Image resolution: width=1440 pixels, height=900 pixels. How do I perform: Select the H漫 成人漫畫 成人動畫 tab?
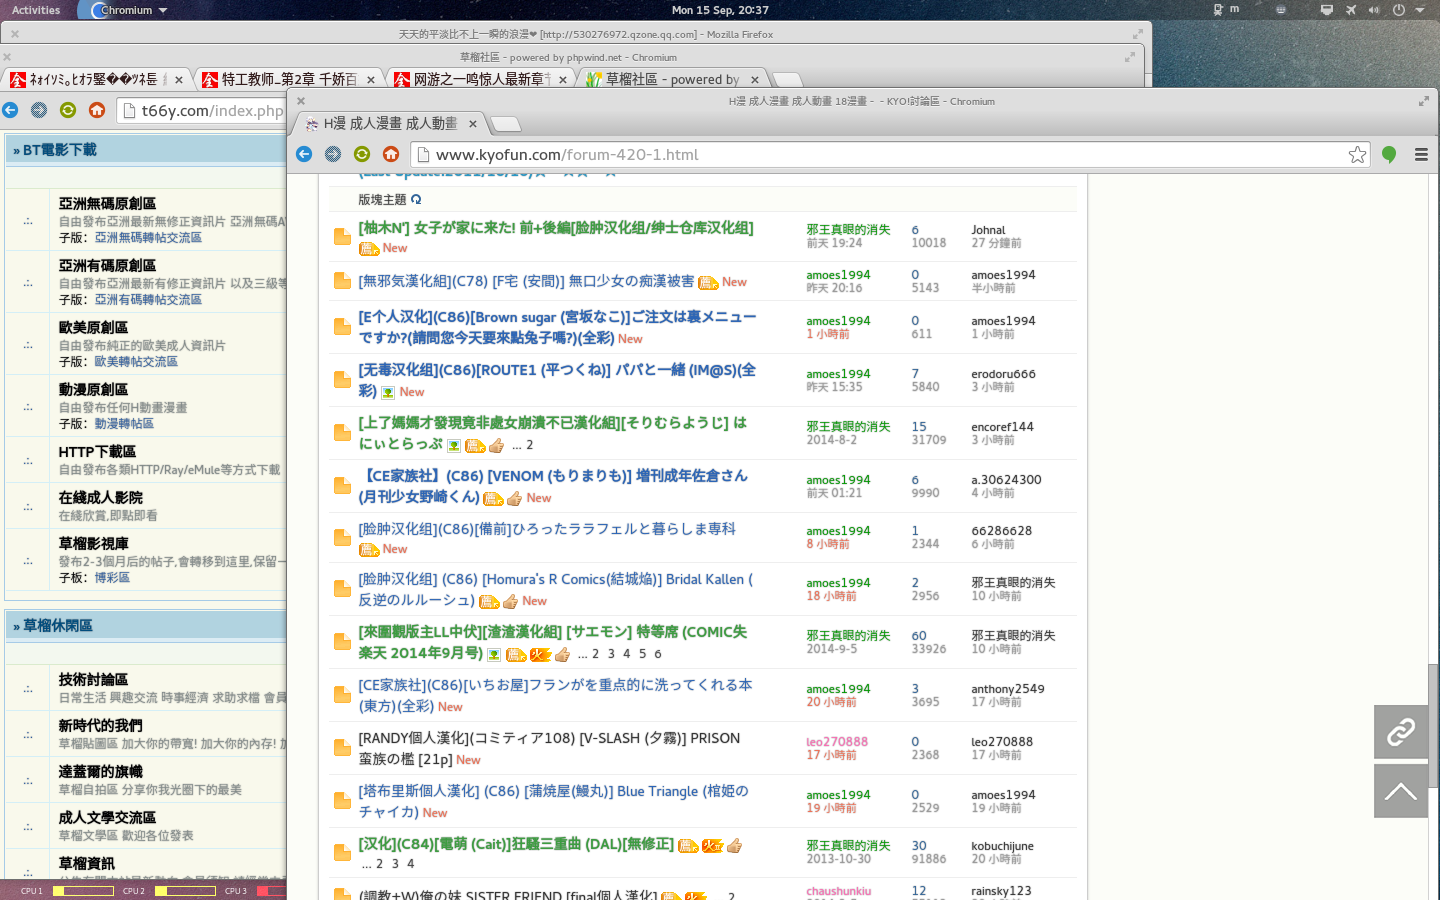point(390,124)
